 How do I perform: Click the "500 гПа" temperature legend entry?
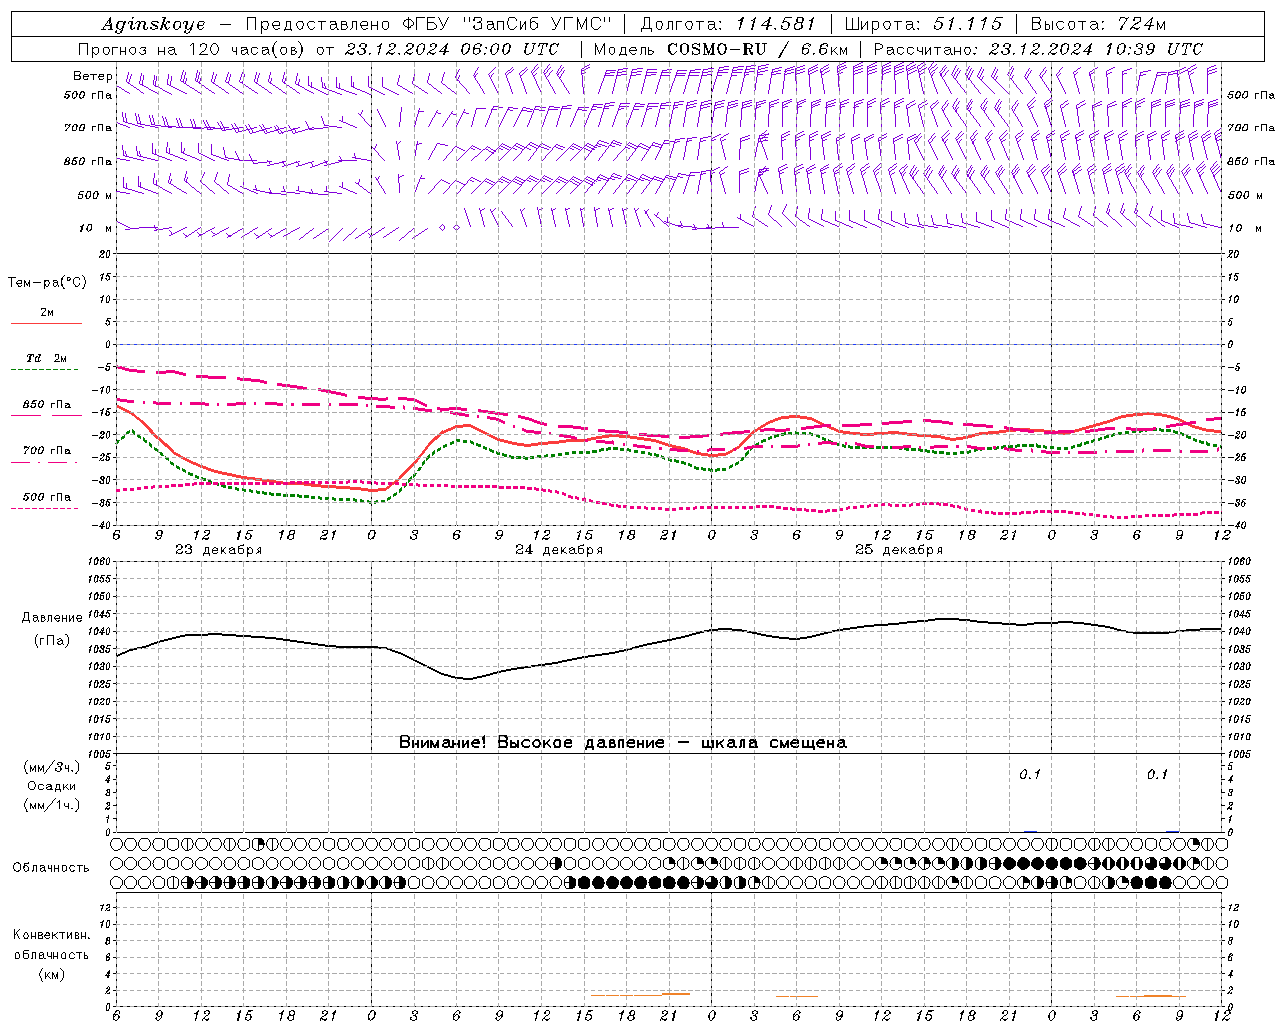(47, 497)
